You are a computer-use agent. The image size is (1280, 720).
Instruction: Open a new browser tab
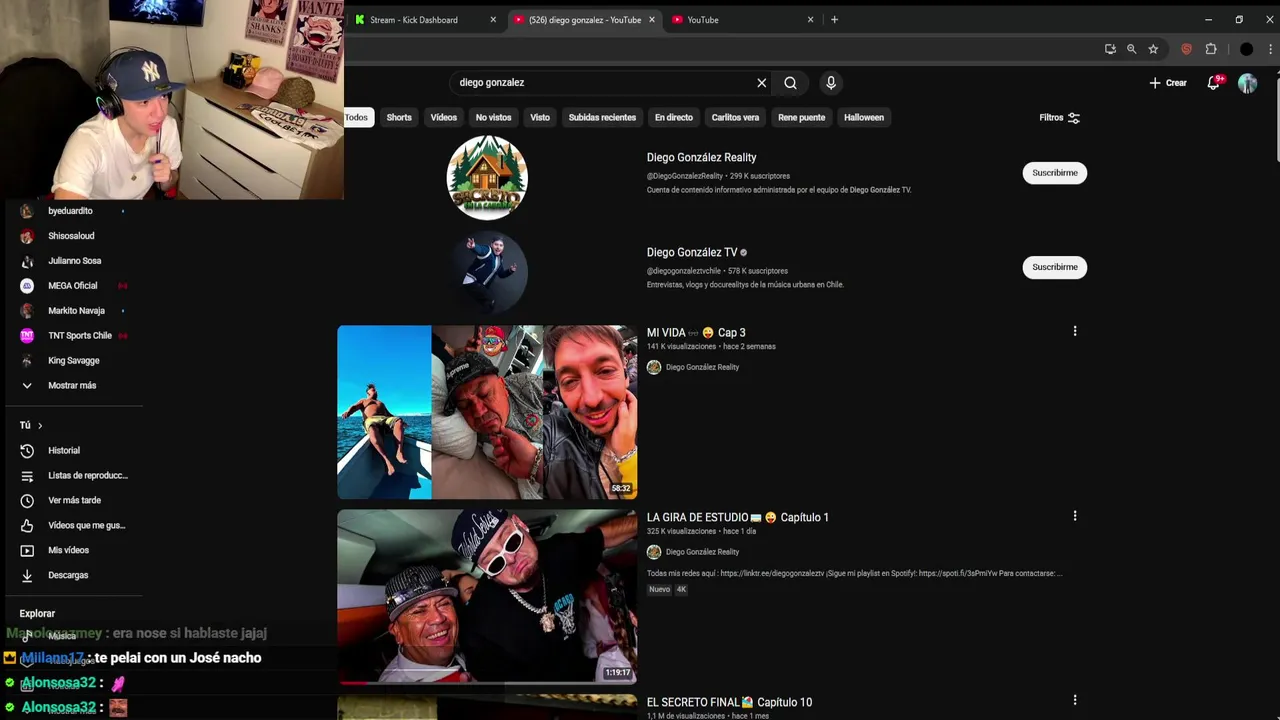(x=834, y=20)
